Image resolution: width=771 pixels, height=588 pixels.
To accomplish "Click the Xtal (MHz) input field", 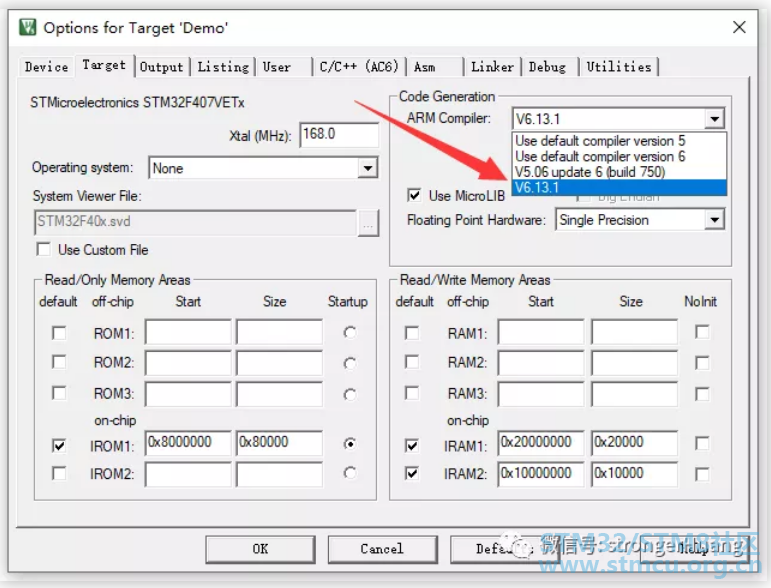I will [x=339, y=134].
